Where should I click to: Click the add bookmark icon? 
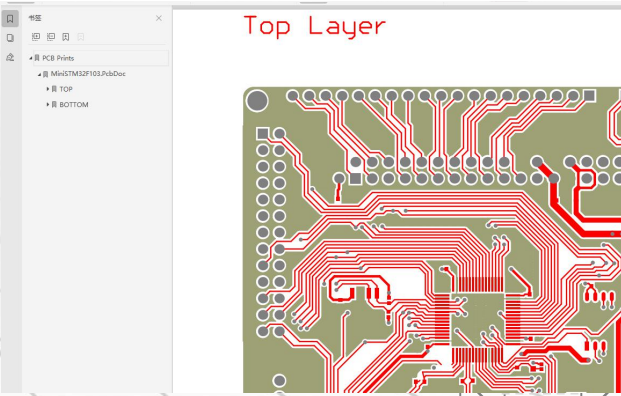[x=66, y=37]
